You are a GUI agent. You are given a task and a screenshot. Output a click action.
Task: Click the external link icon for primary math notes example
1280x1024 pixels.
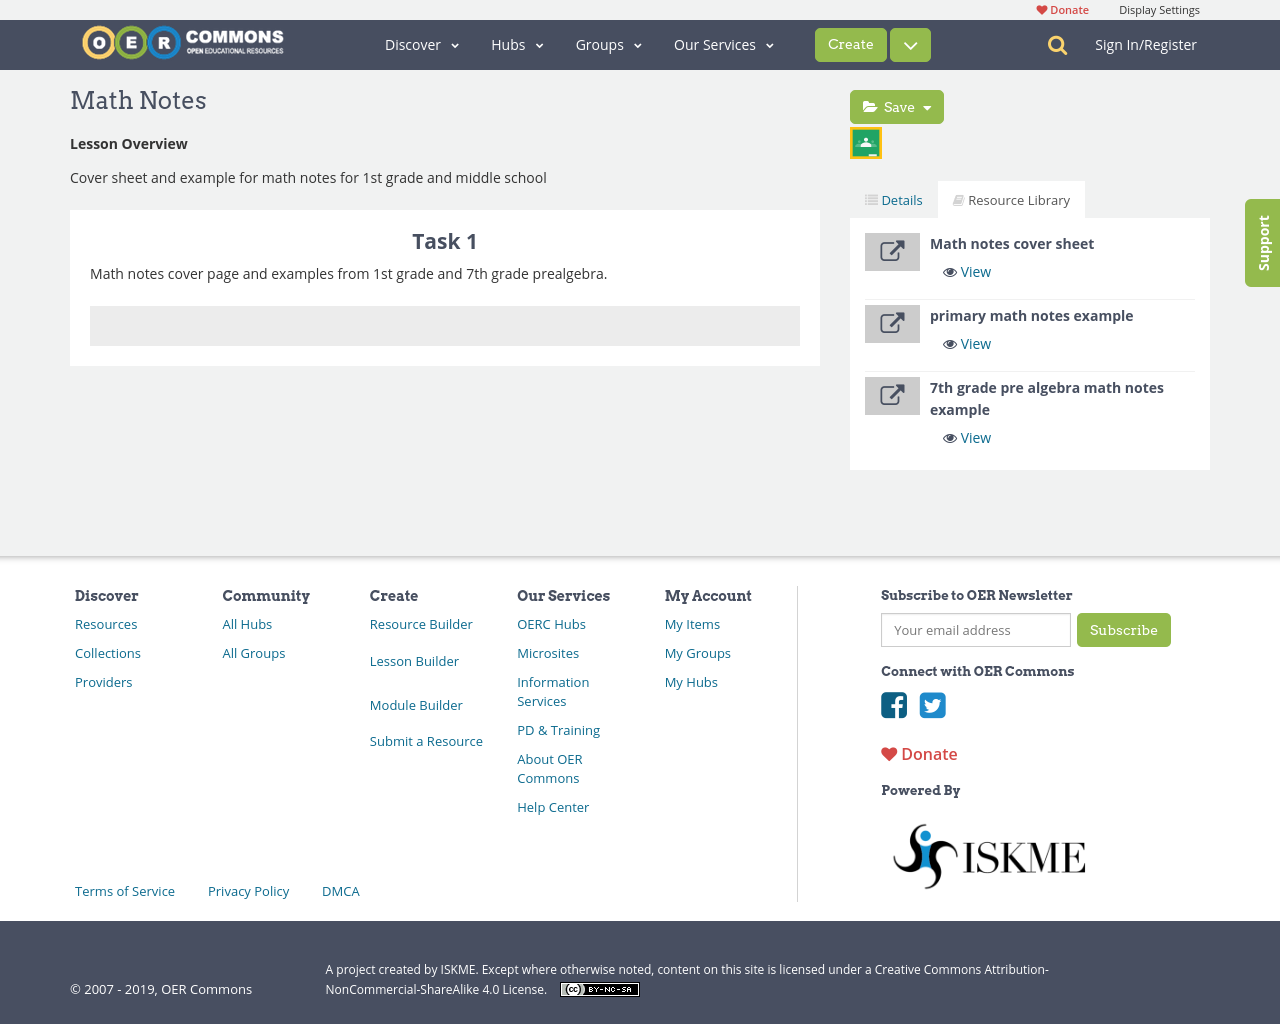point(892,324)
